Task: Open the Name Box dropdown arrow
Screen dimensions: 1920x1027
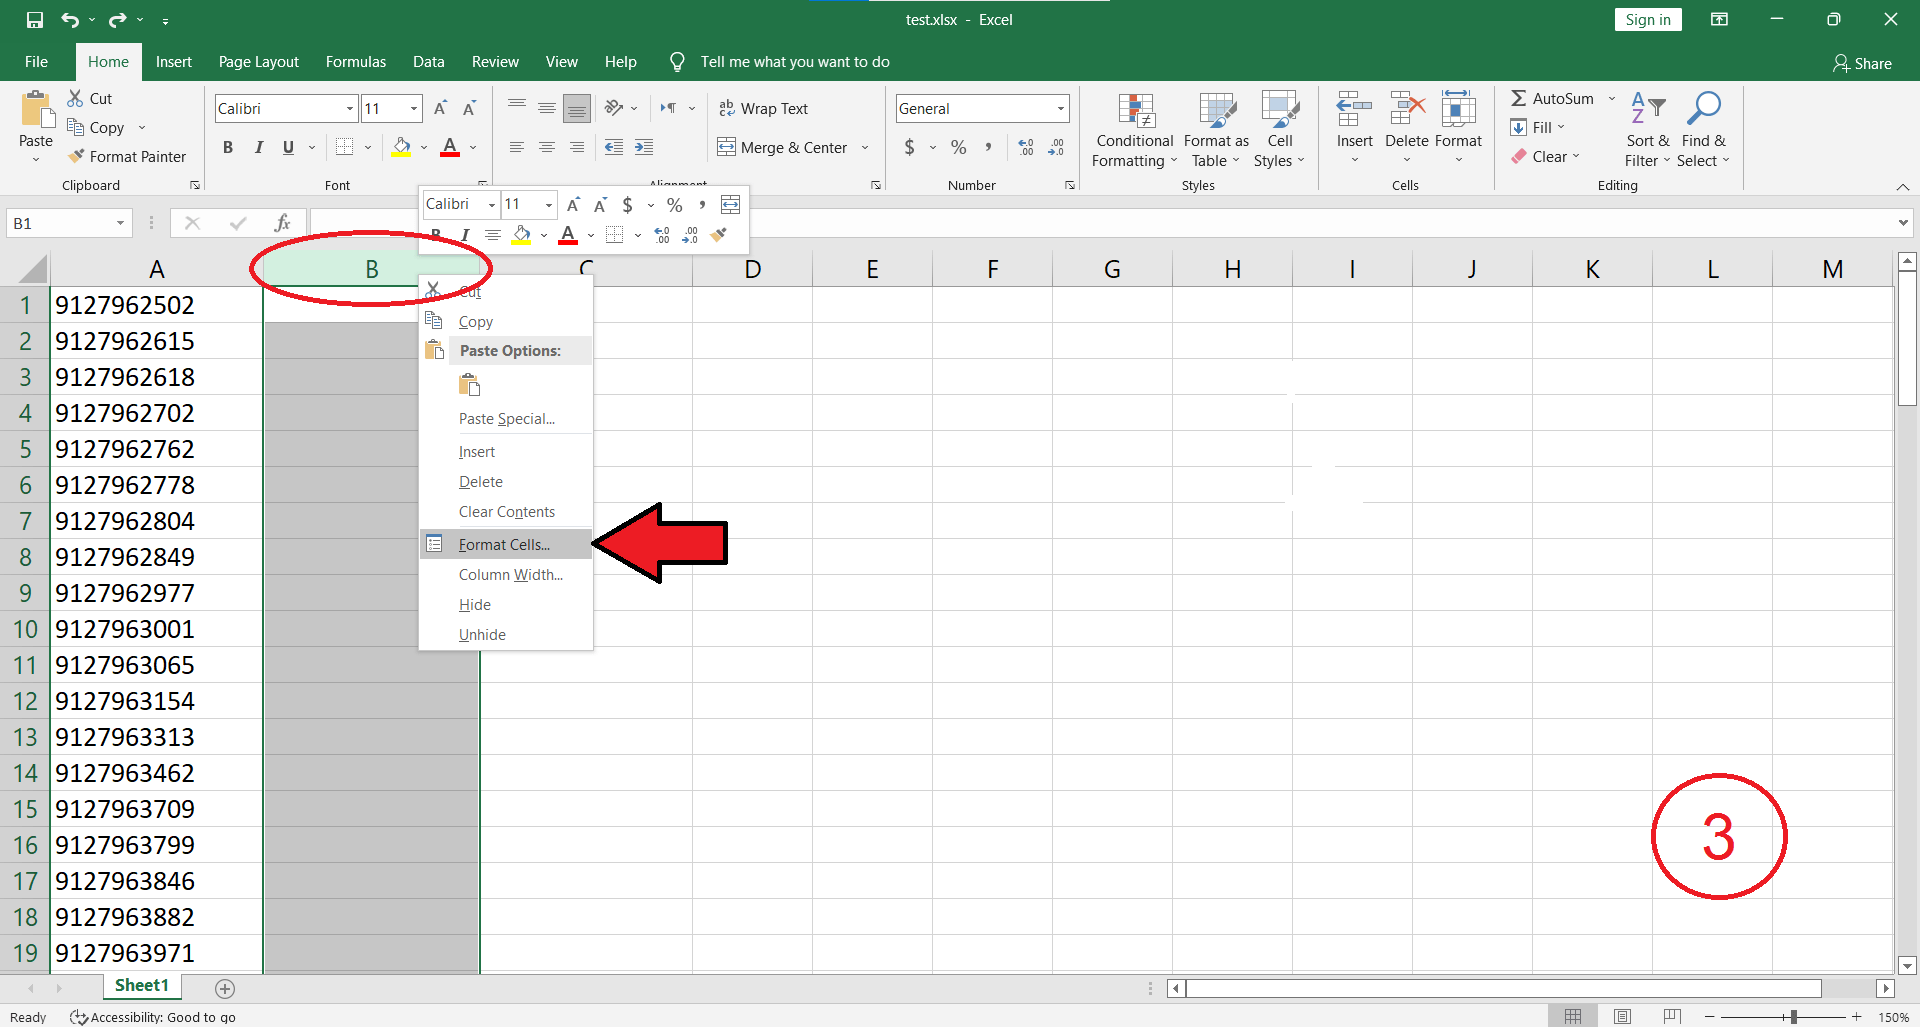Action: pos(120,223)
